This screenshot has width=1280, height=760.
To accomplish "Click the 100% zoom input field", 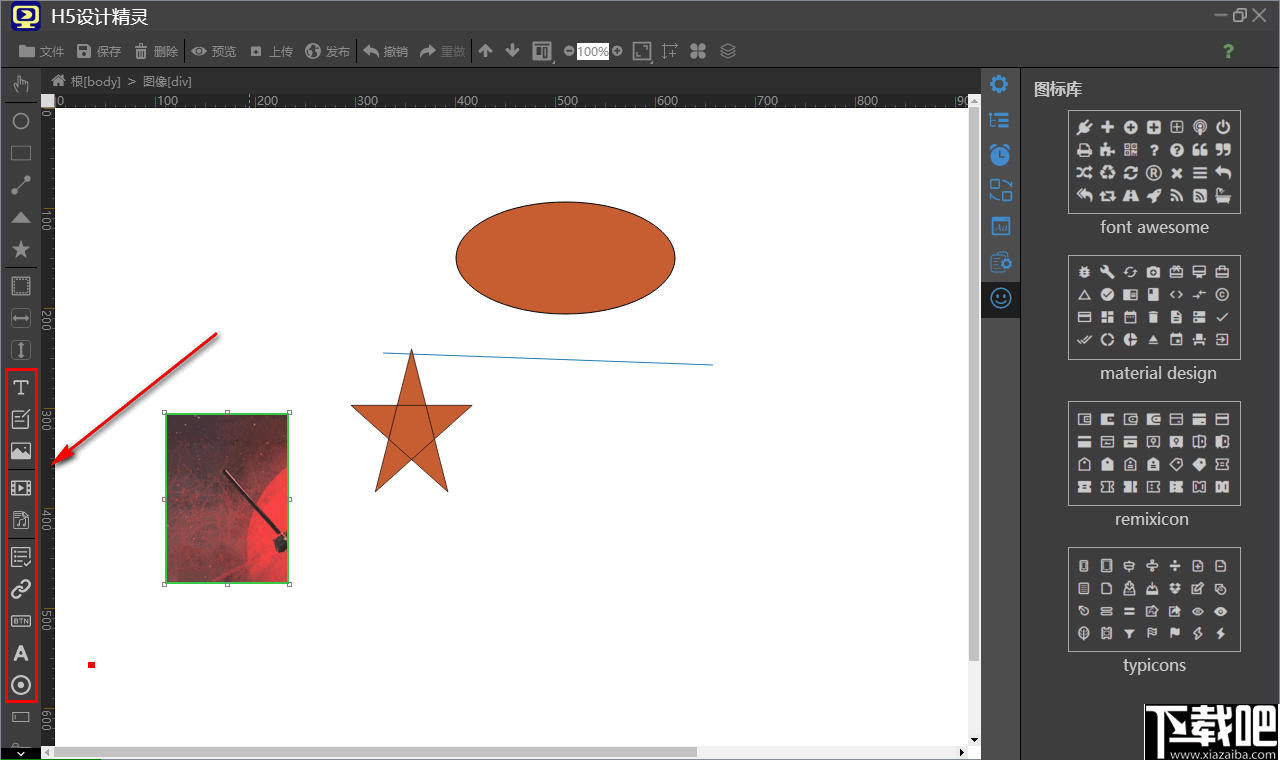I will pos(592,51).
